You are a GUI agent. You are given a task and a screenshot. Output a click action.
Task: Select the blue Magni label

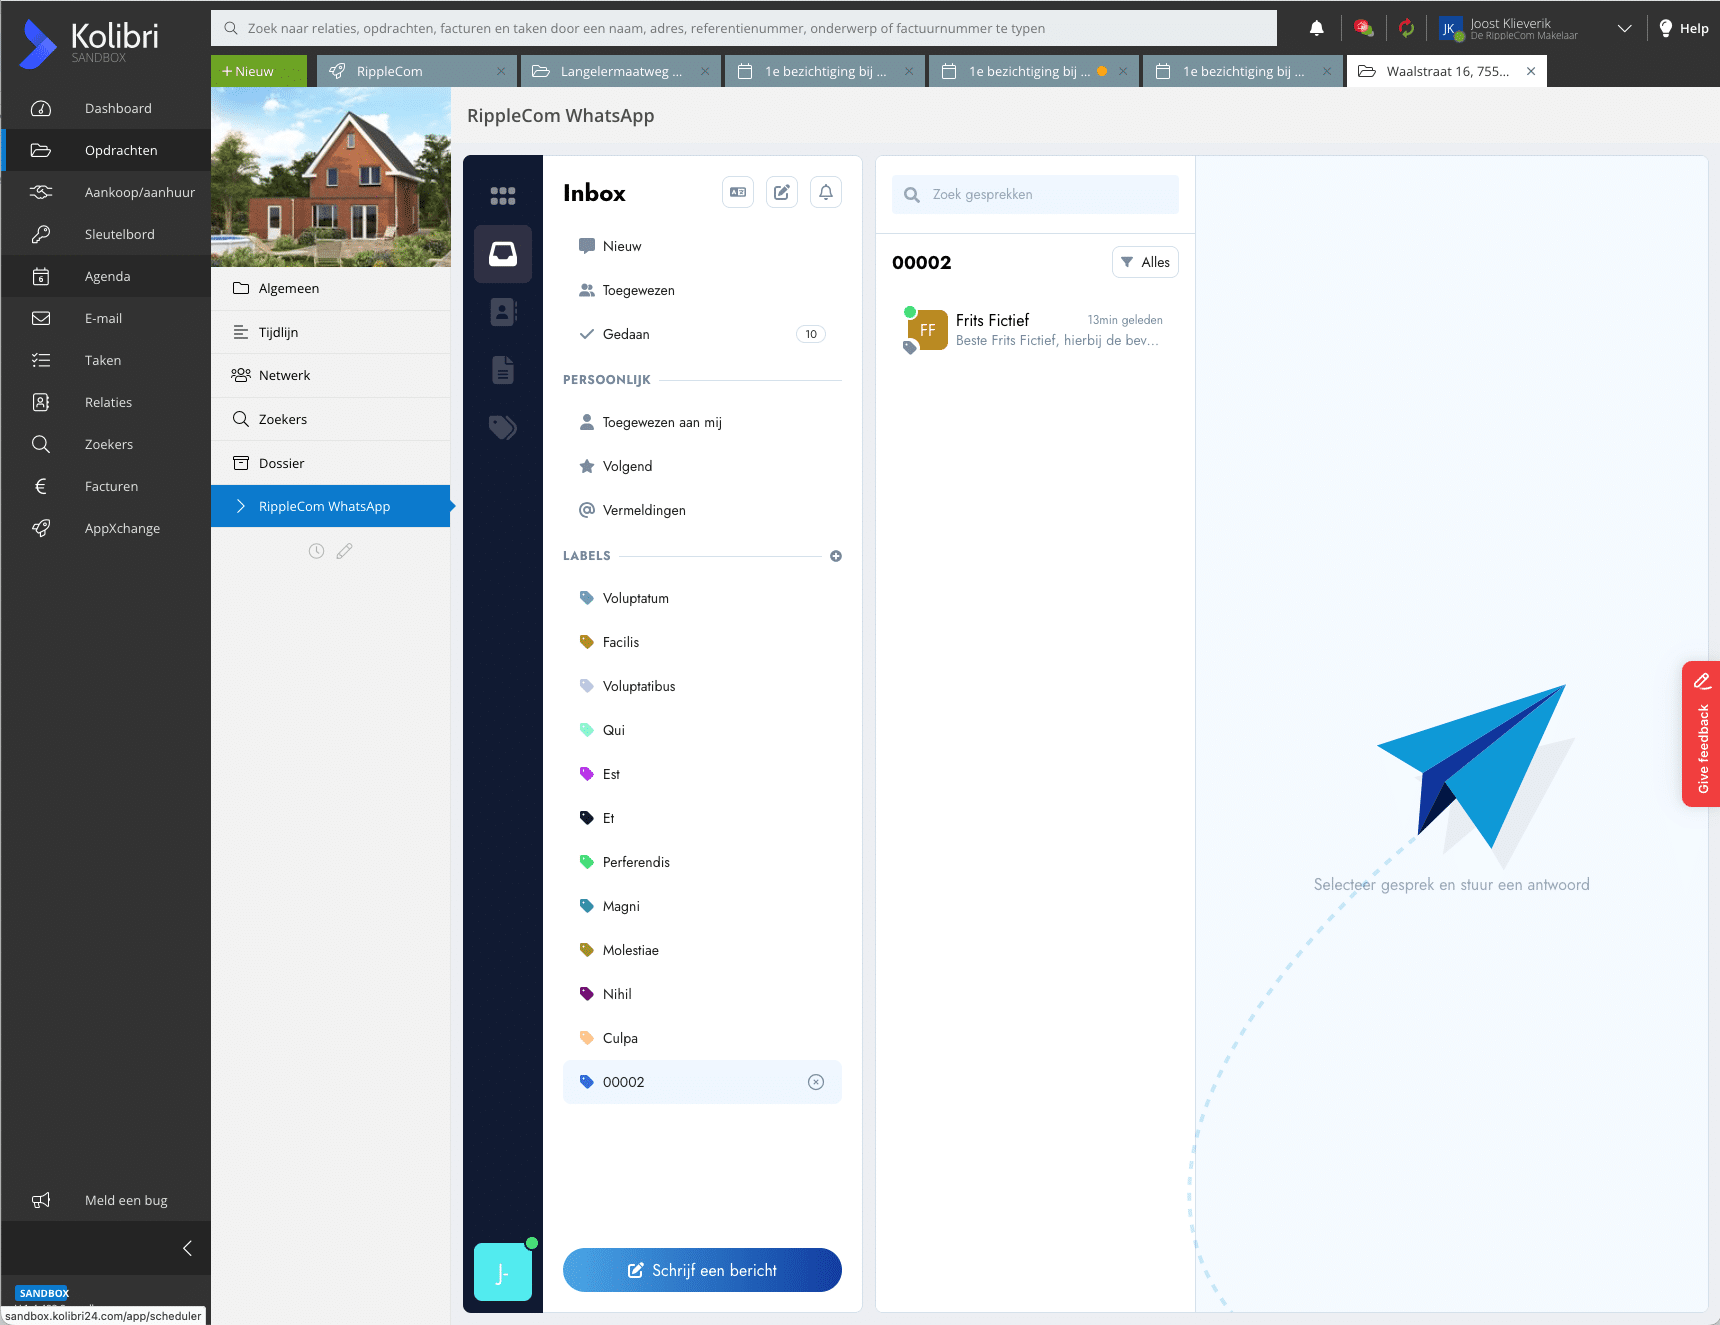(621, 906)
